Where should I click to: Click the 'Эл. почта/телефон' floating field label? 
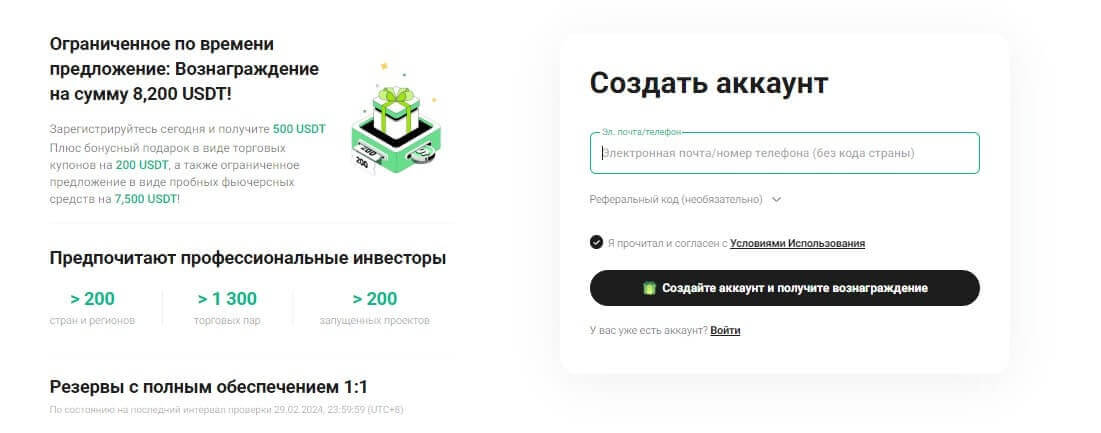[x=642, y=132]
